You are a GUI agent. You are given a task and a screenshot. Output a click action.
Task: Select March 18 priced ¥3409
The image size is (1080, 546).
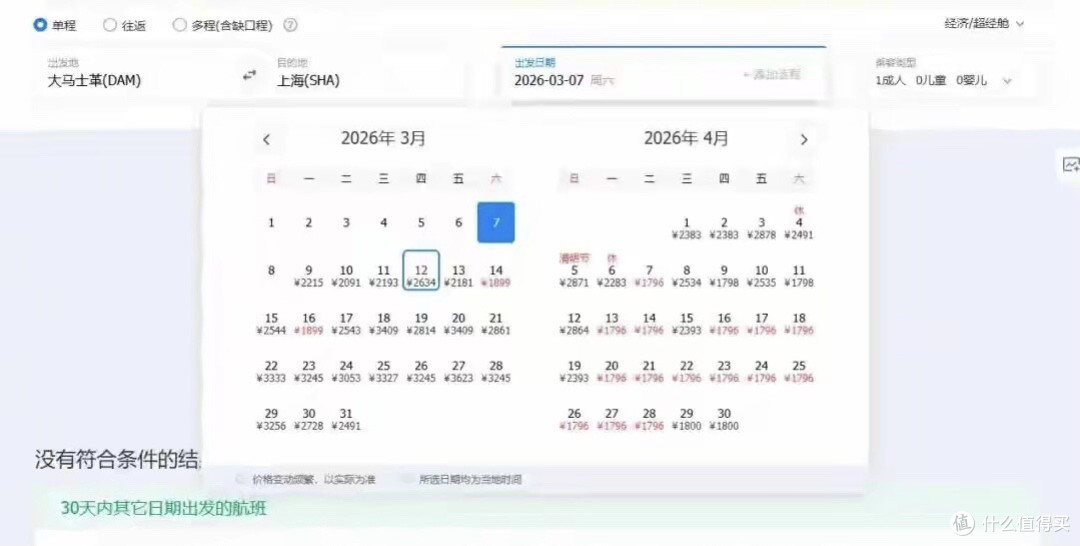coord(384,323)
